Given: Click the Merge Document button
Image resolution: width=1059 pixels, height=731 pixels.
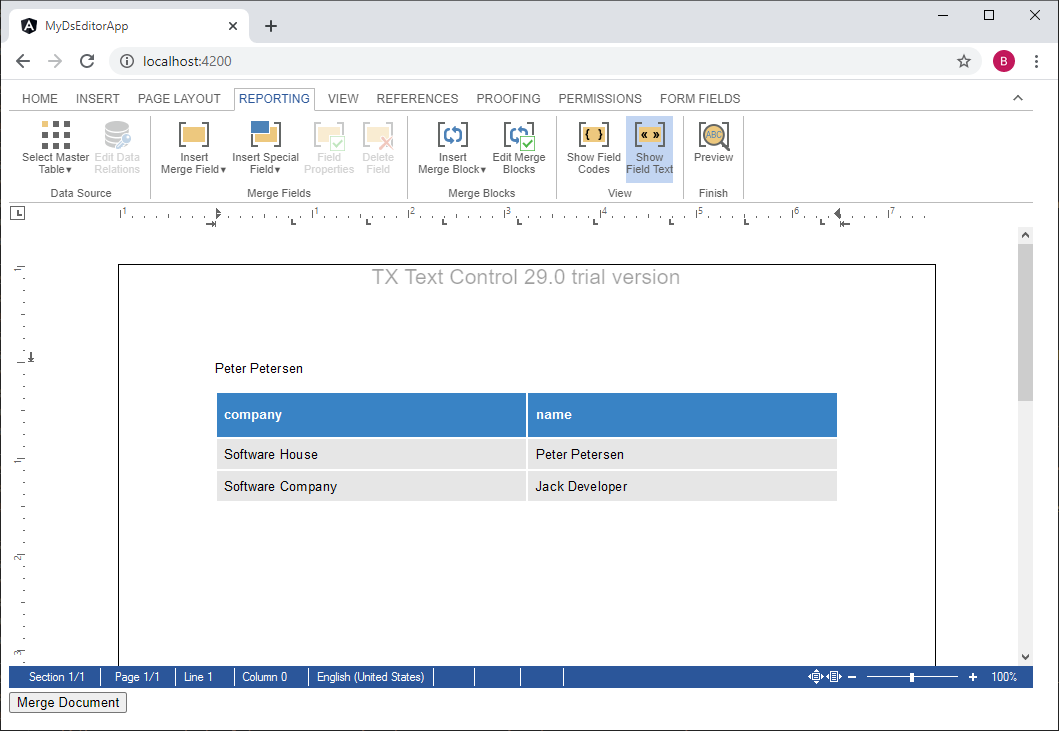Looking at the screenshot, I should [x=68, y=703].
